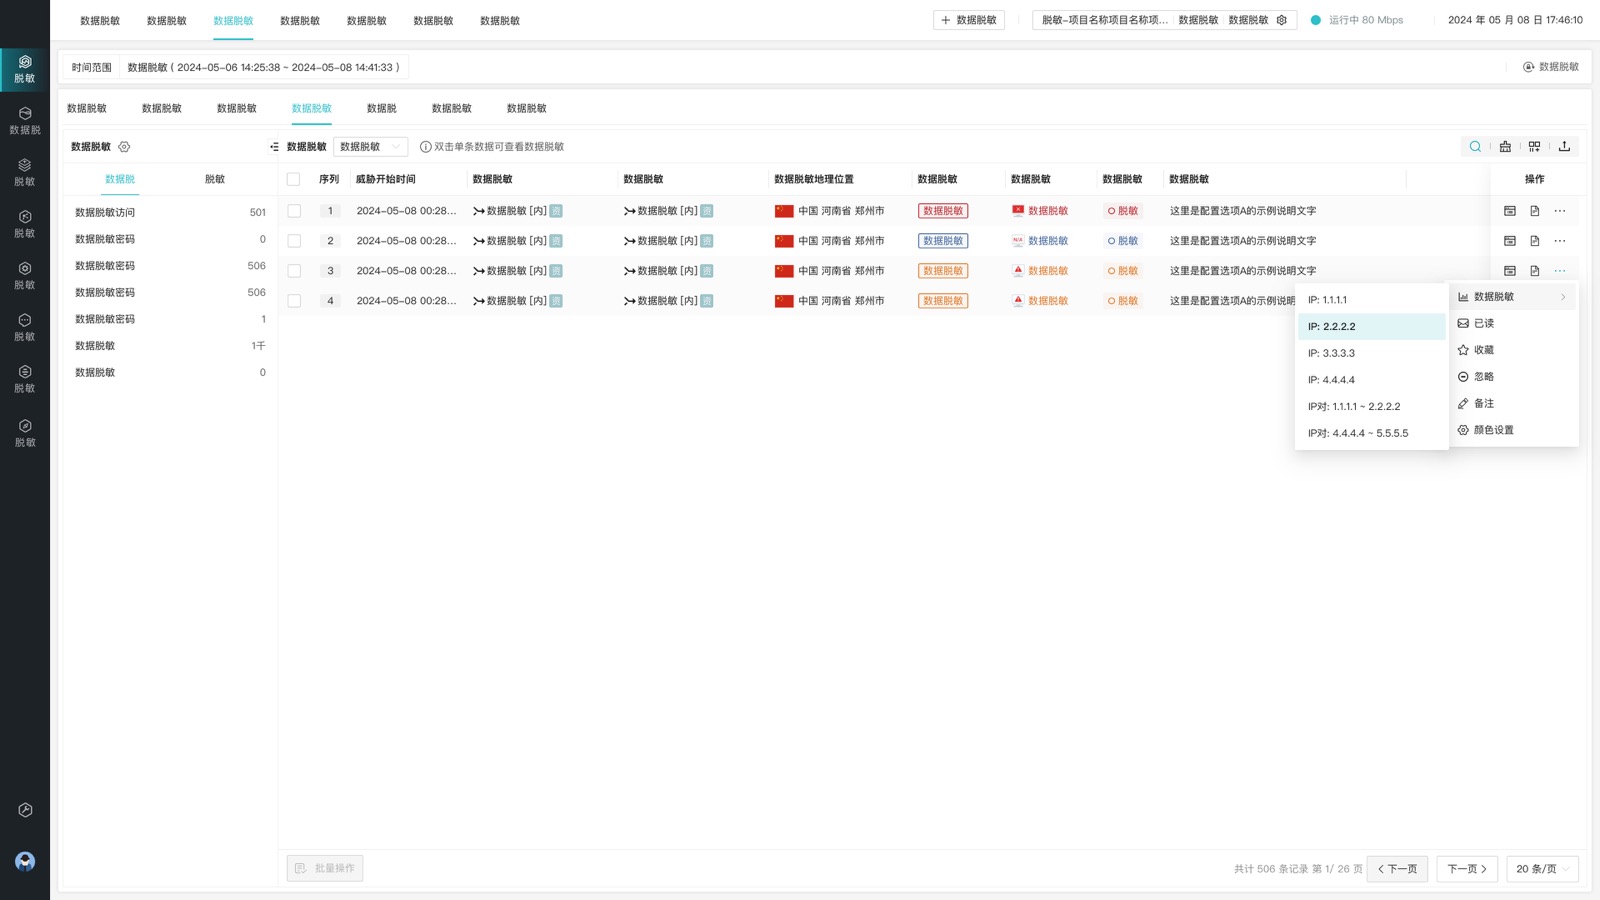Open row 2 more actions ellipsis
Screen dimensions: 1600x900
[x=1560, y=241]
